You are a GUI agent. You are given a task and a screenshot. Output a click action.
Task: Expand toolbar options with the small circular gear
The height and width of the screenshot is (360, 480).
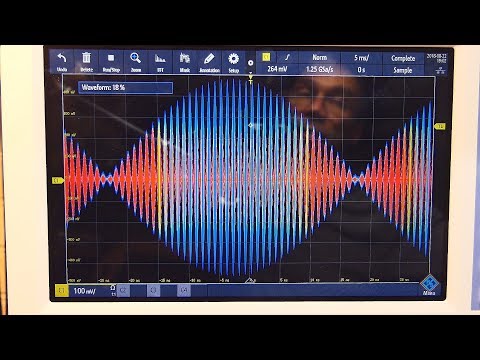tap(250, 63)
